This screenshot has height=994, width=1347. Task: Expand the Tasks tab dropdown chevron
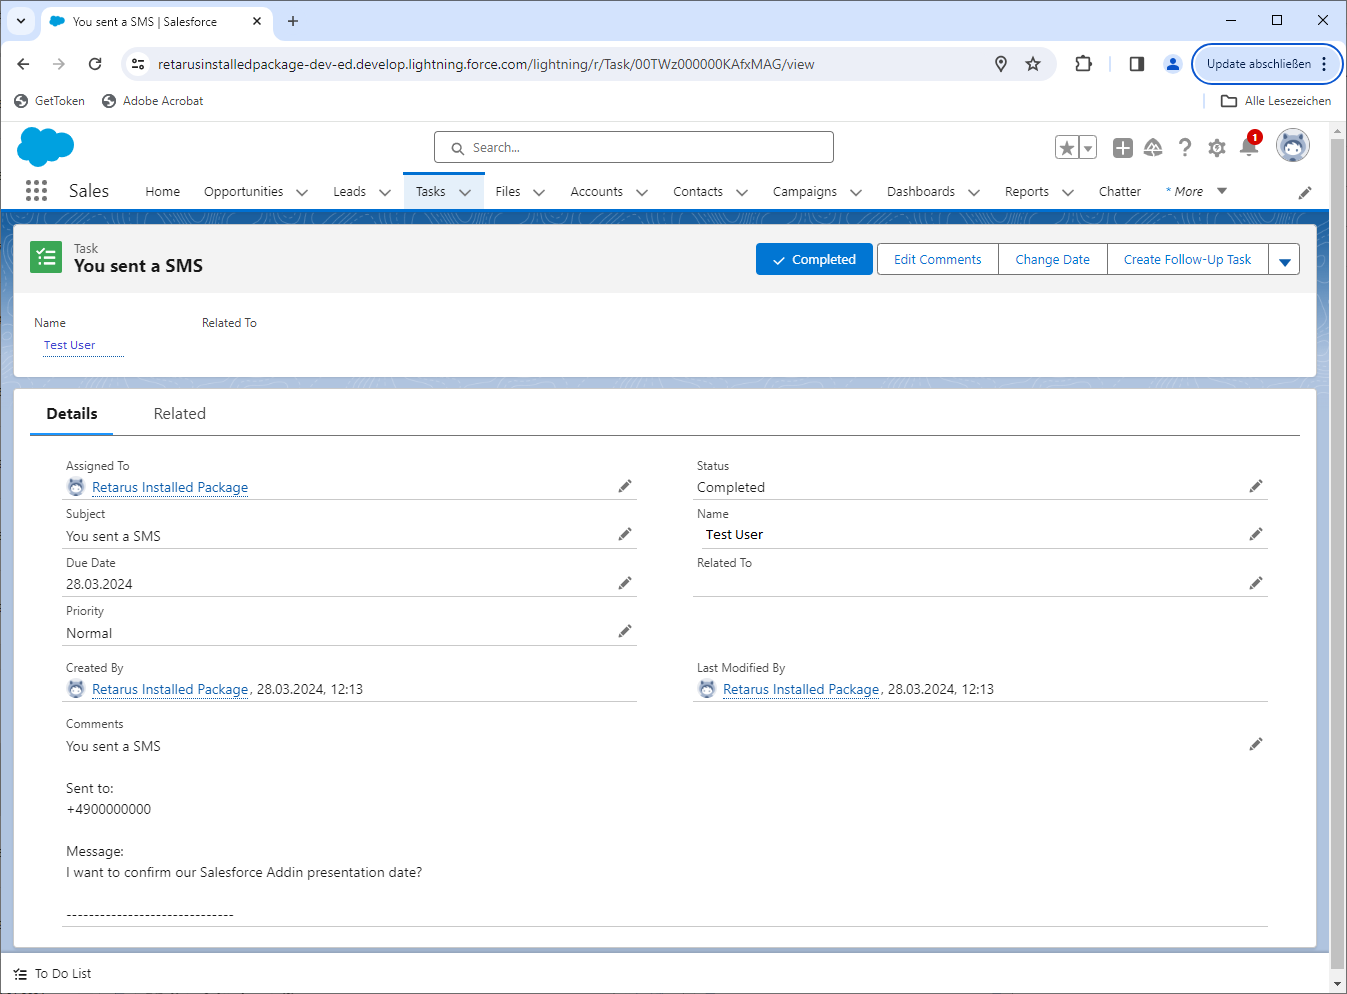pyautogui.click(x=465, y=192)
